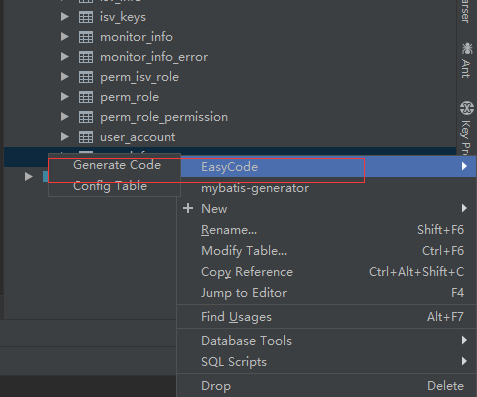Click the perm_isv_role table icon

pos(86,77)
